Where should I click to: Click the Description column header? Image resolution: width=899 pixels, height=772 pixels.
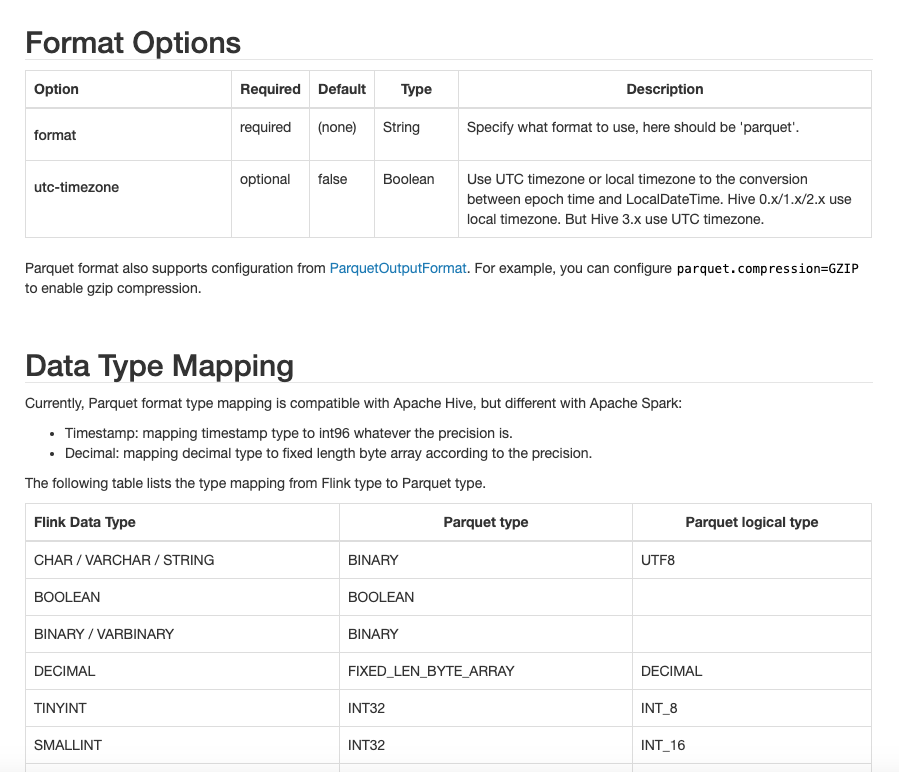[665, 89]
